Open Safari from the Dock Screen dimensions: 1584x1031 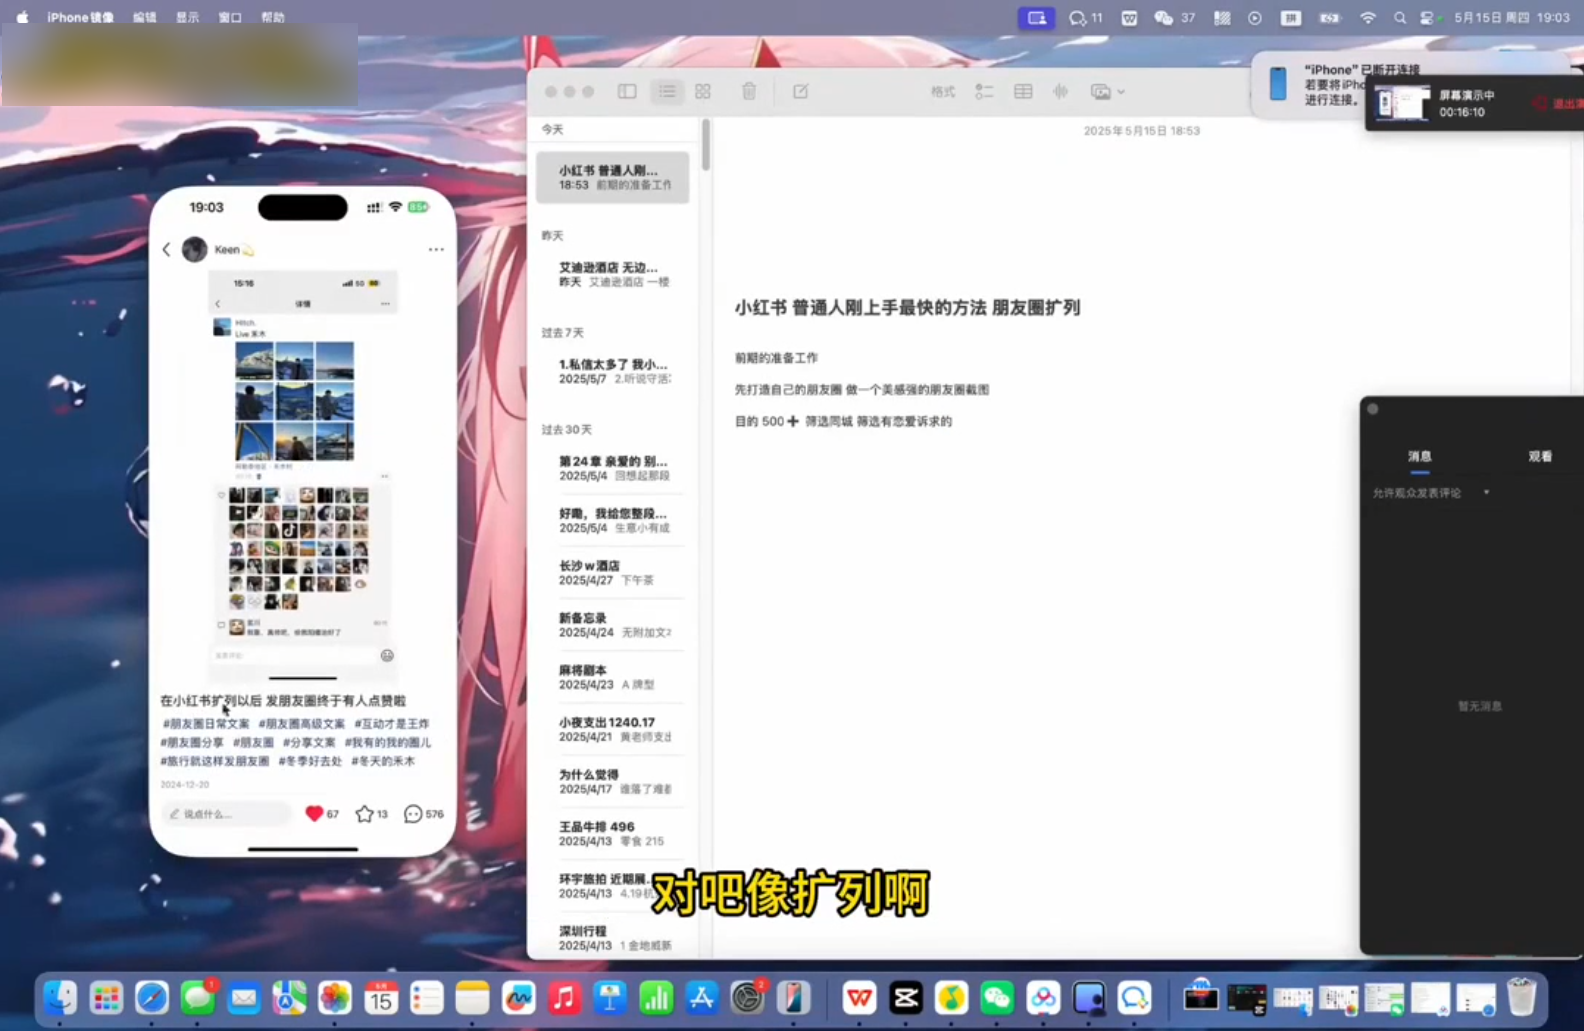152,998
